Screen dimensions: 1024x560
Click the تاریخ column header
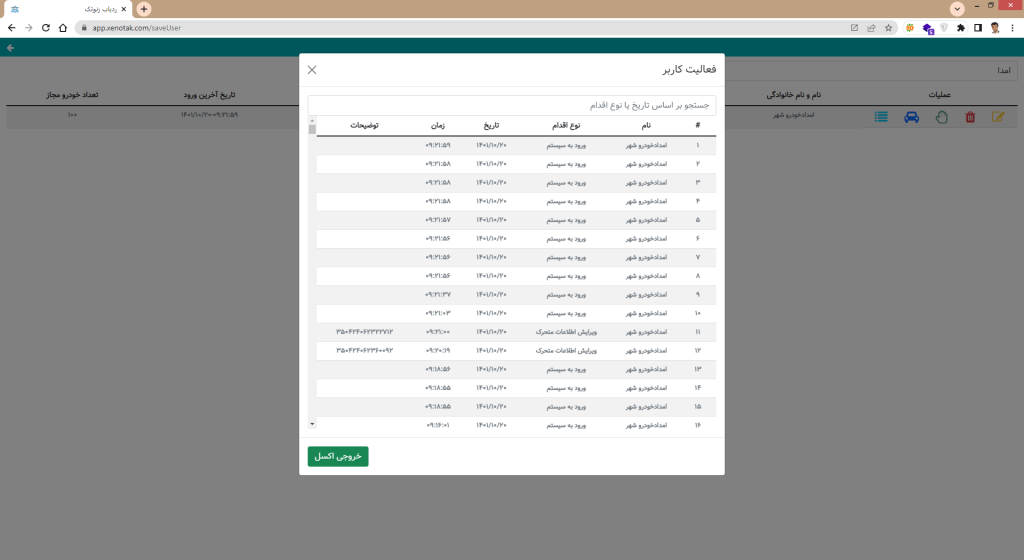[491, 125]
